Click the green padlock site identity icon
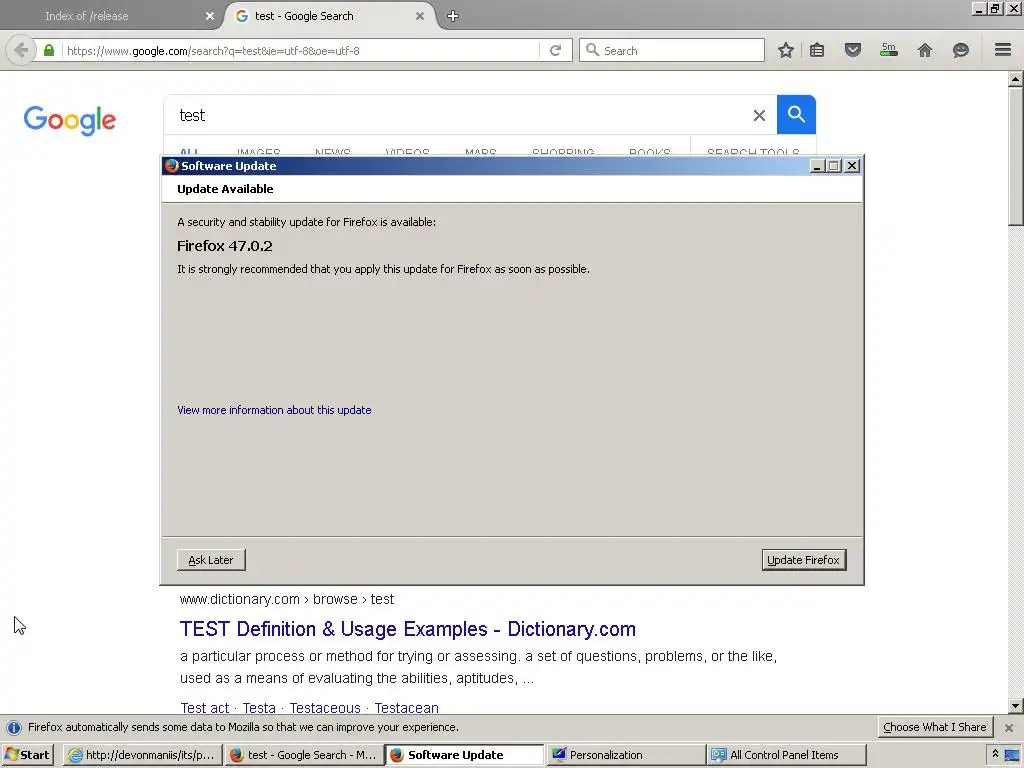This screenshot has width=1024, height=768. click(x=49, y=50)
